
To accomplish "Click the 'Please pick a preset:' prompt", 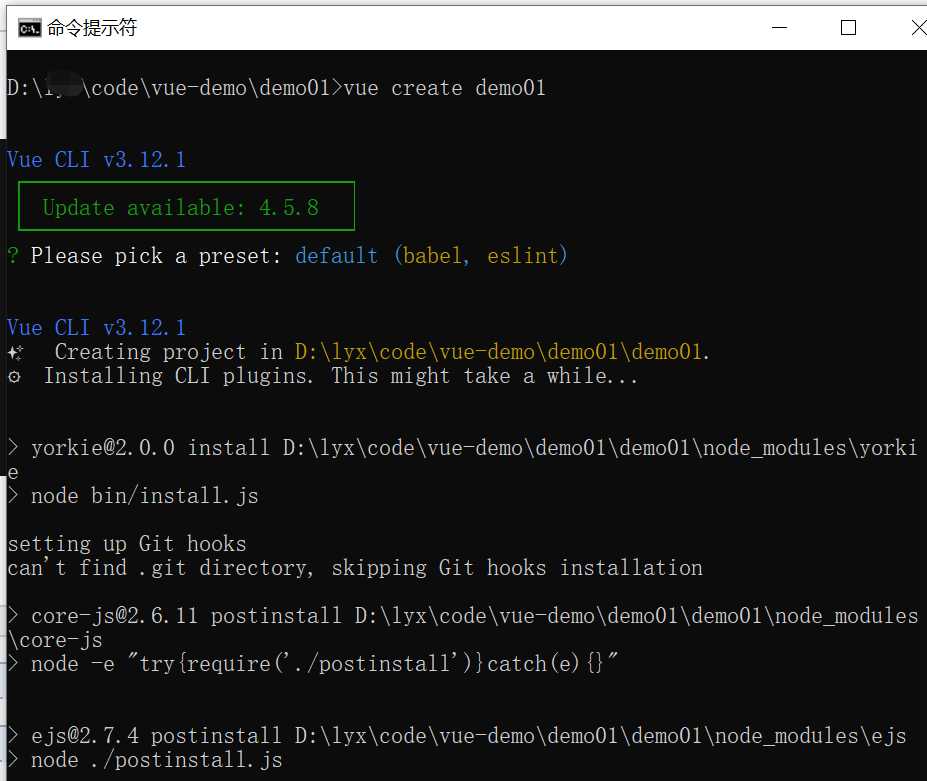I will (155, 255).
